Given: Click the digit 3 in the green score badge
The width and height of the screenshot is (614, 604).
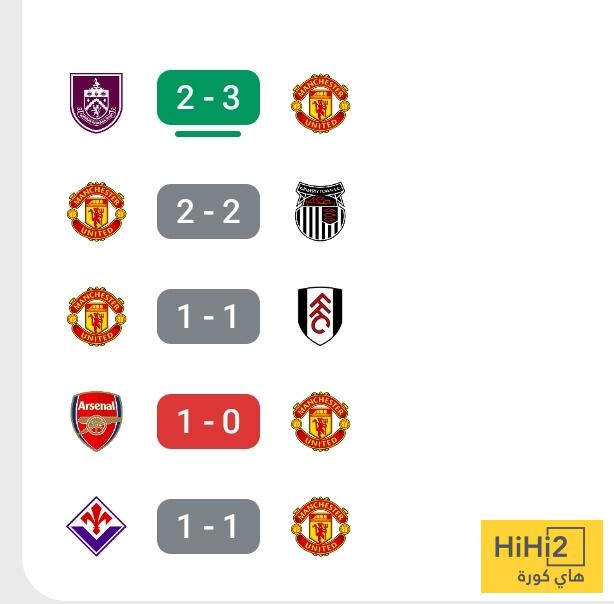Looking at the screenshot, I should 231,98.
